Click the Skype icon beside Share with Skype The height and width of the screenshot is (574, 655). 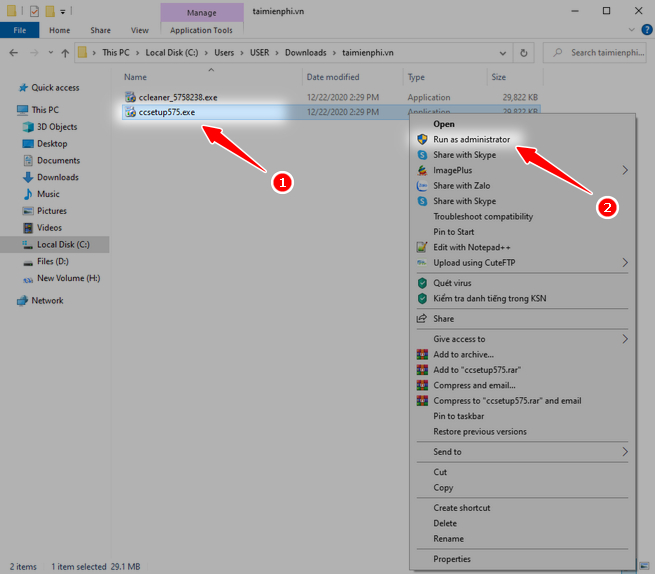point(422,155)
